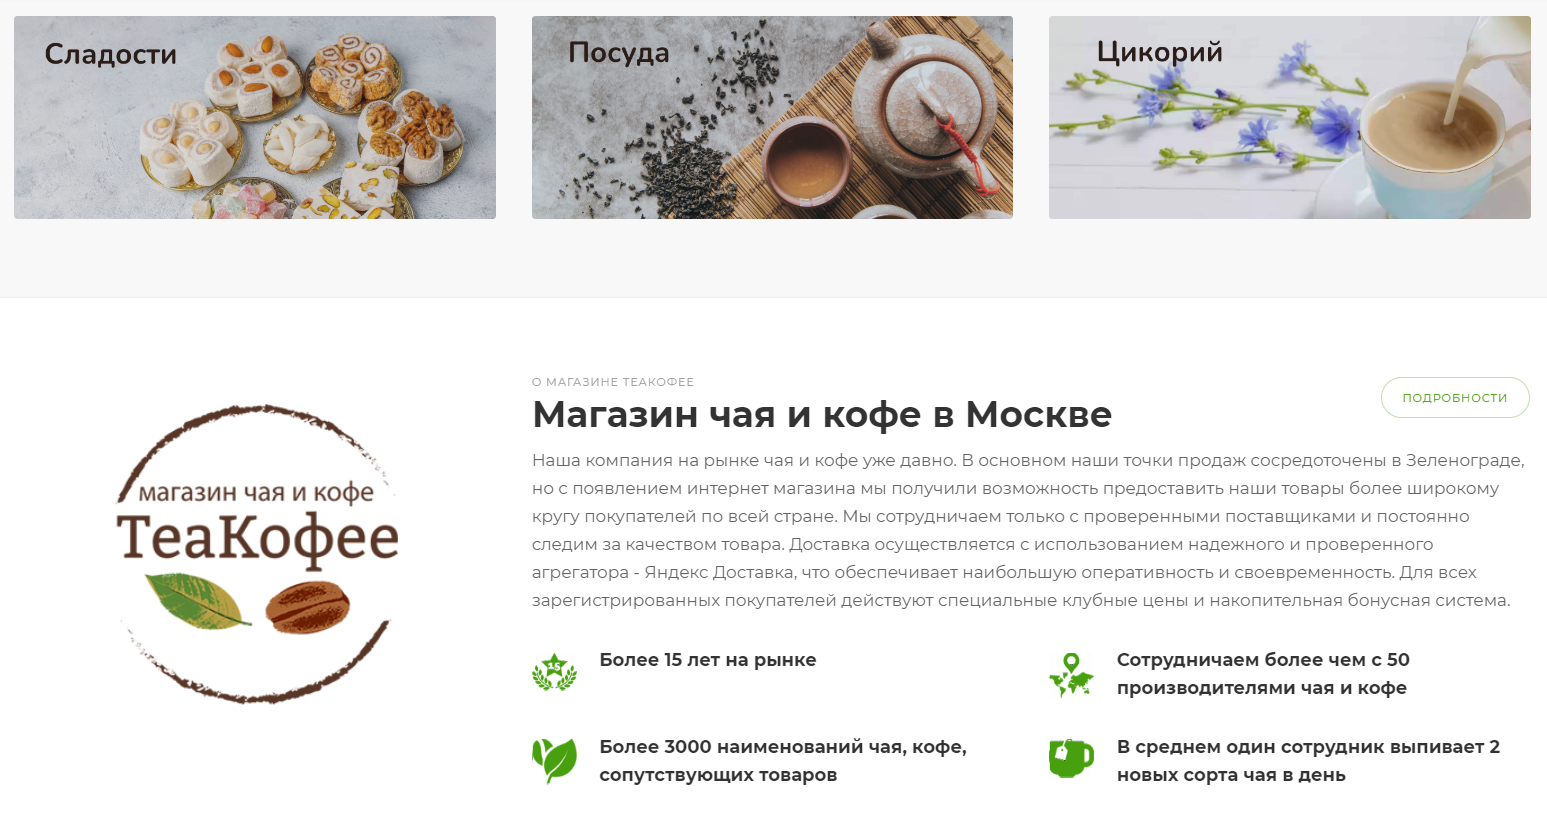Viewport: 1547px width, 836px height.
Task: Click the В среднем один сотрудник text
Action: pyautogui.click(x=1308, y=761)
